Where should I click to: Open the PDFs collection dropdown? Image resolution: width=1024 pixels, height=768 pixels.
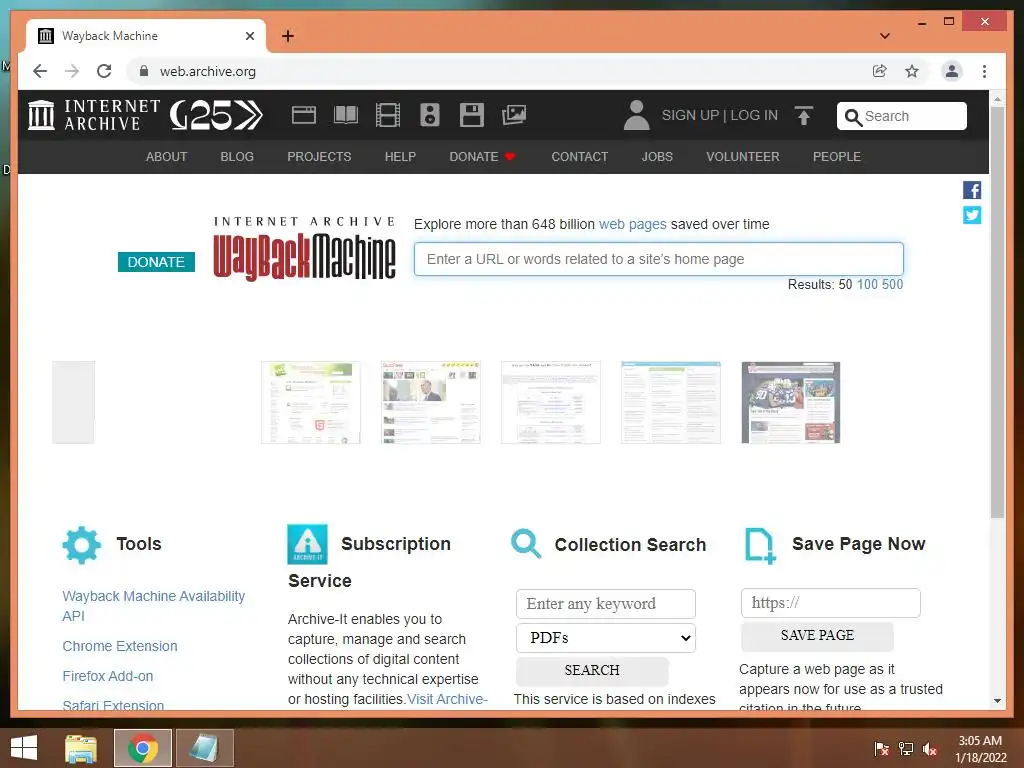pyautogui.click(x=605, y=638)
